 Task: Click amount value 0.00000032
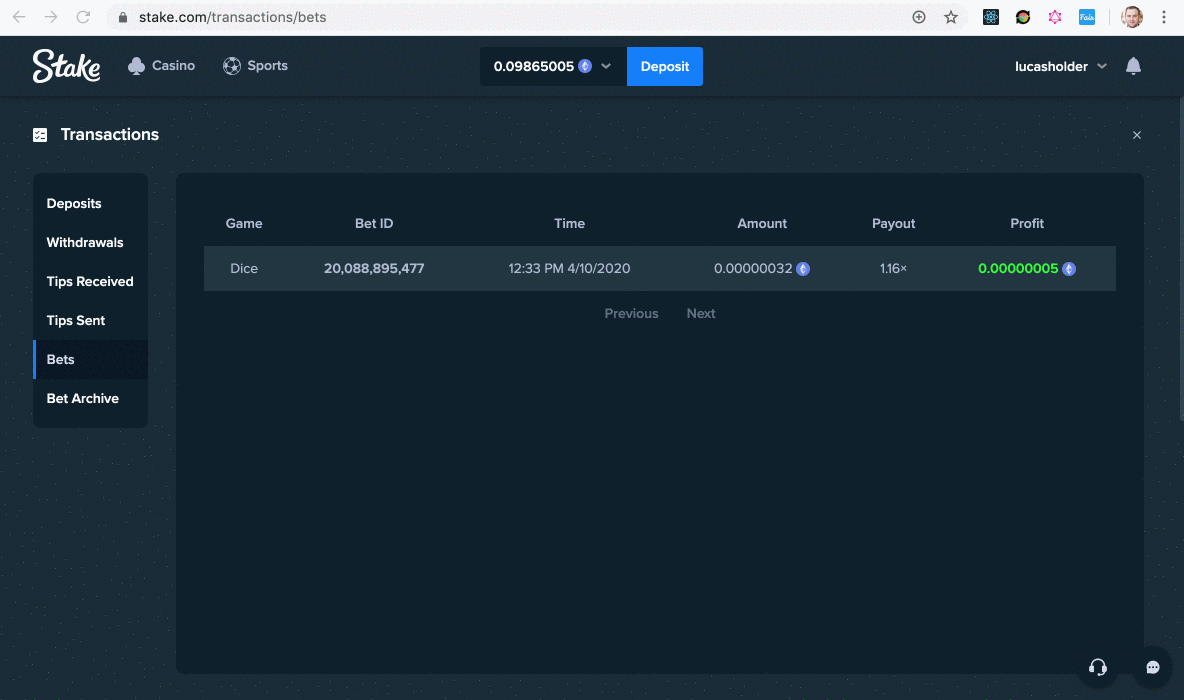[753, 268]
